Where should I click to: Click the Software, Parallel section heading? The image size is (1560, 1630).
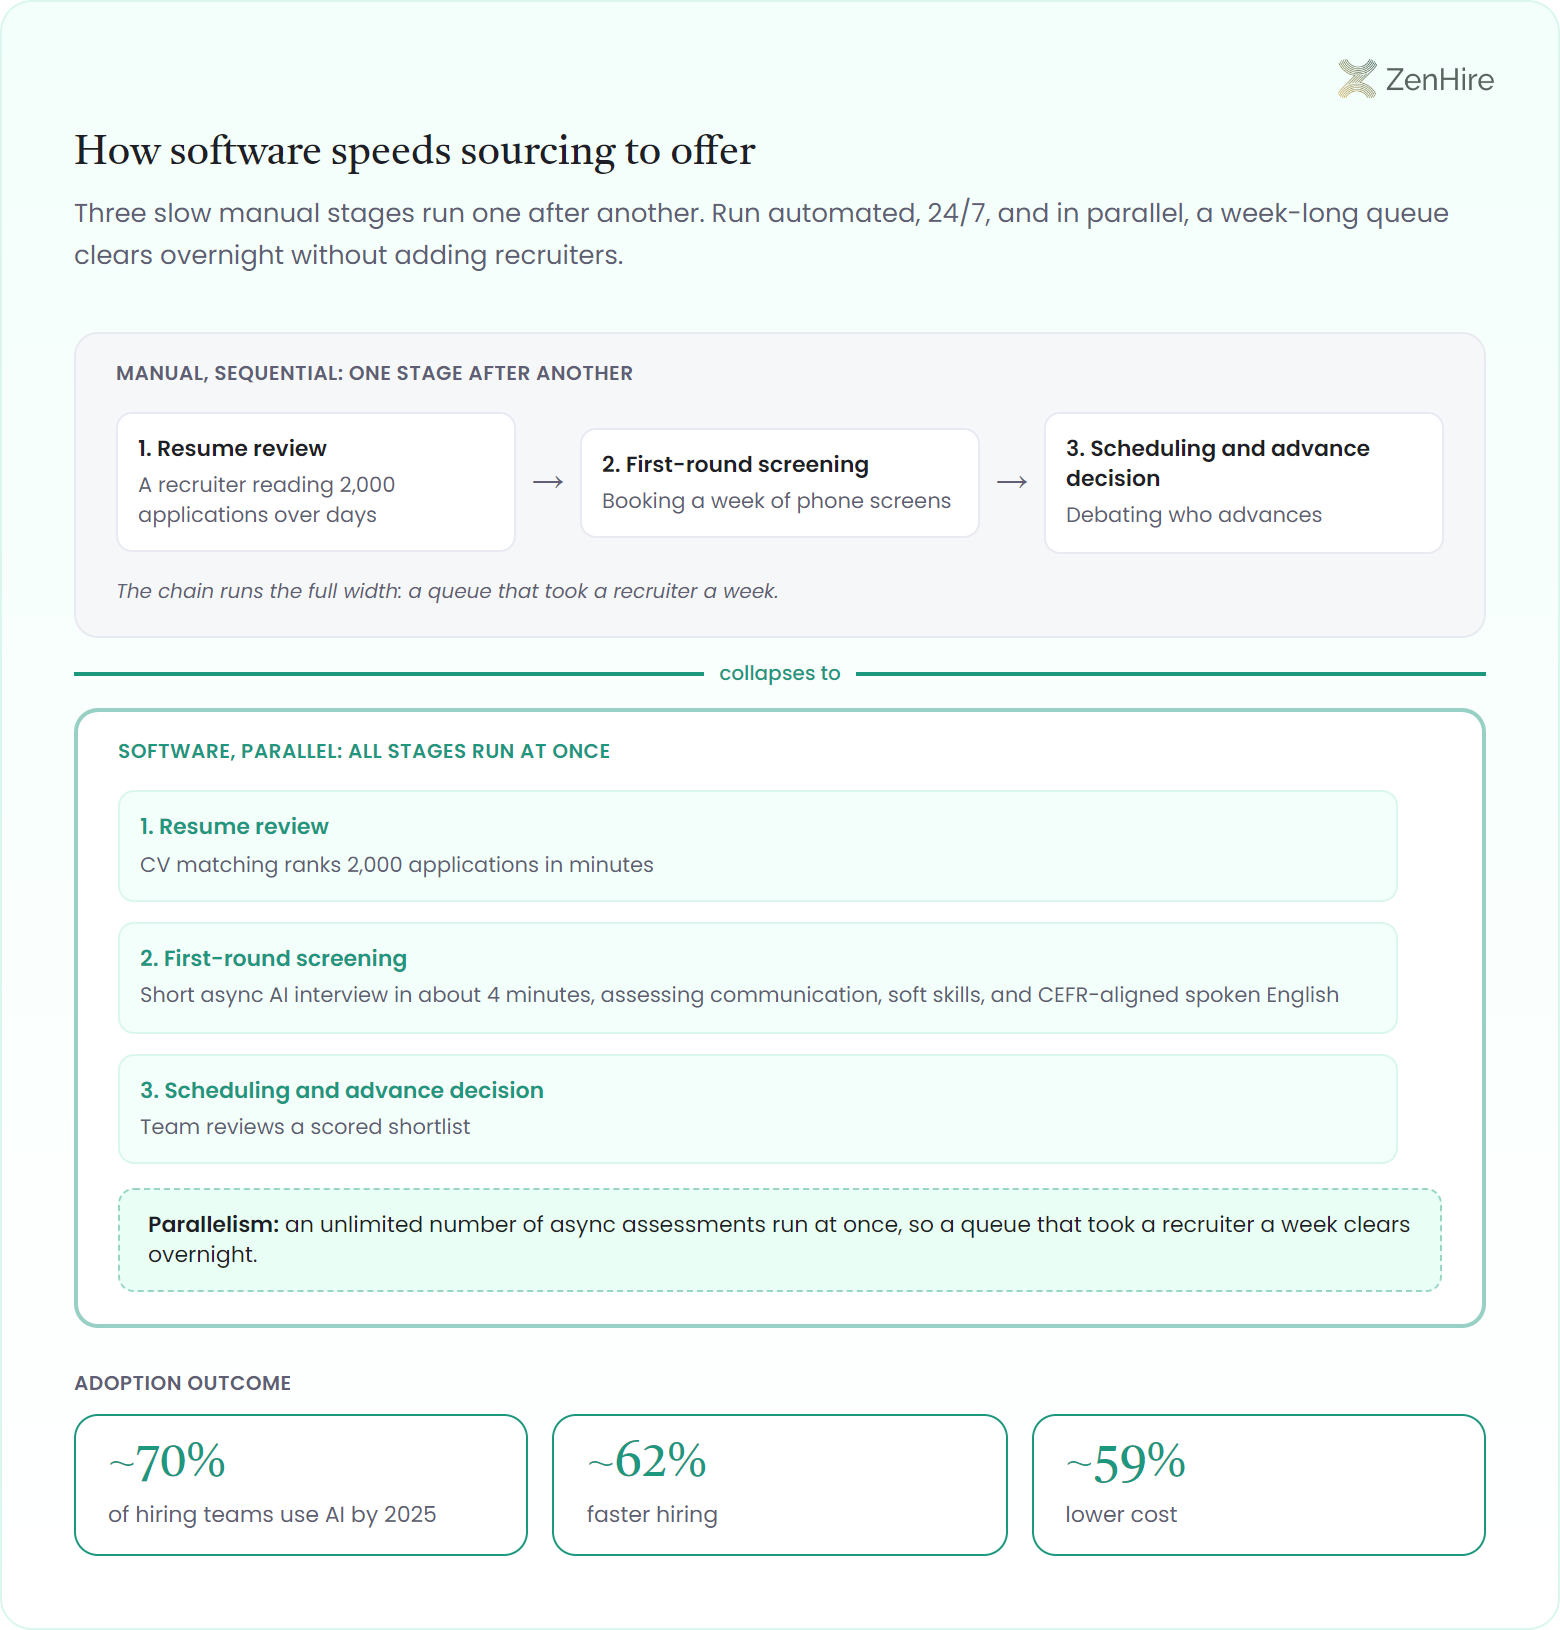click(364, 751)
